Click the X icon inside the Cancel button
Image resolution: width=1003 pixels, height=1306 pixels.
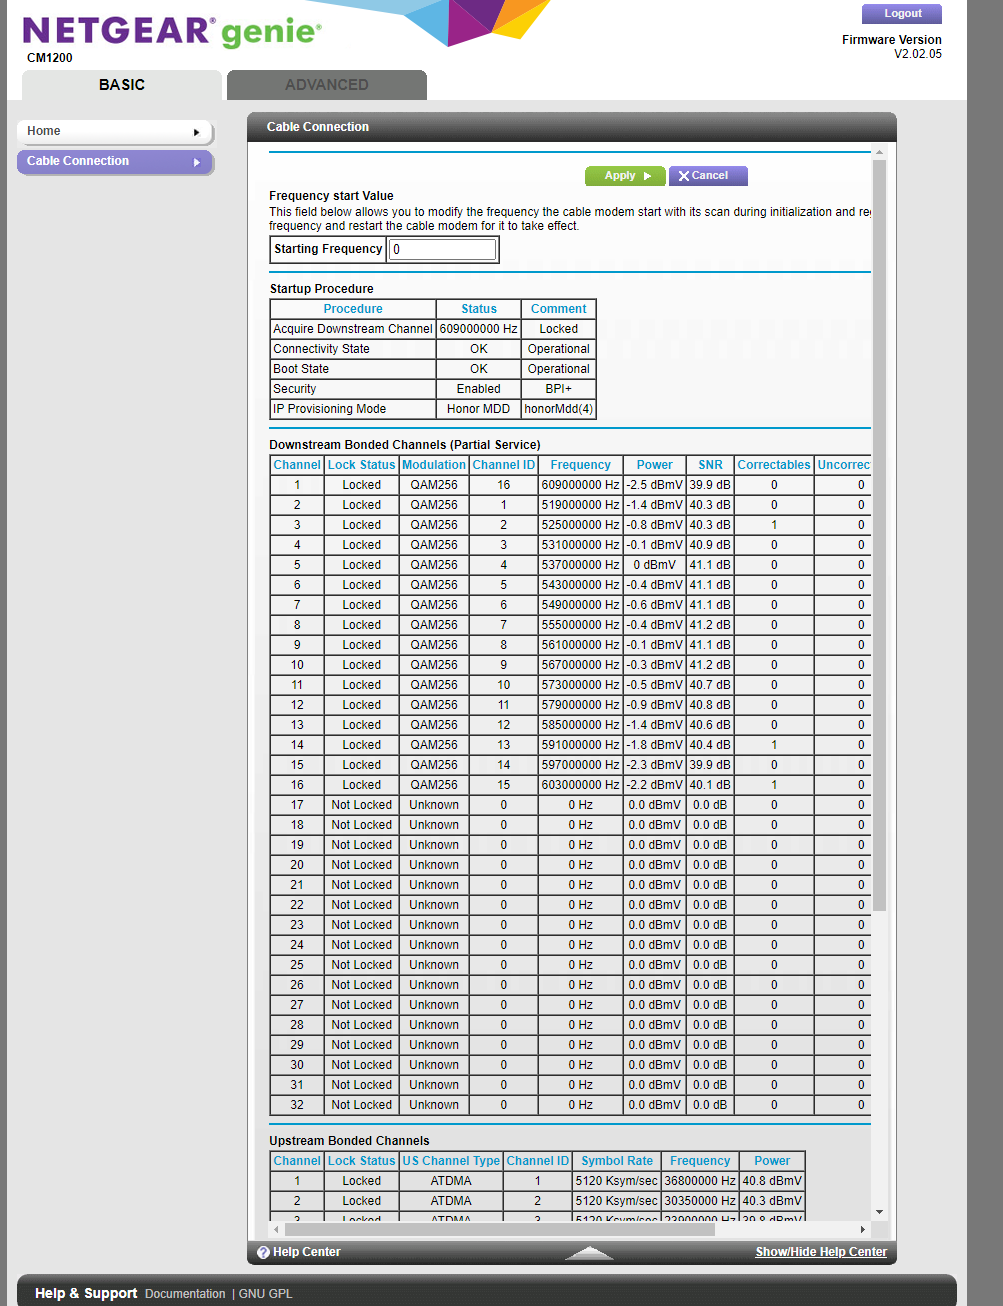(683, 175)
